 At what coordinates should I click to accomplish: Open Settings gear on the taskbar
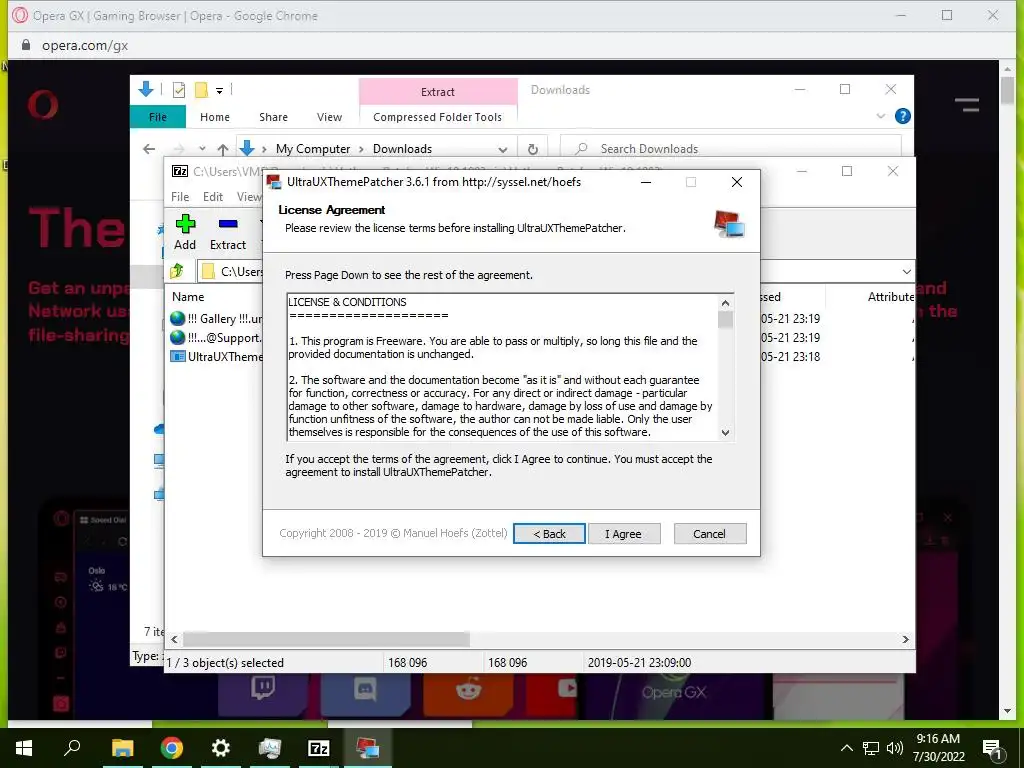pyautogui.click(x=221, y=748)
